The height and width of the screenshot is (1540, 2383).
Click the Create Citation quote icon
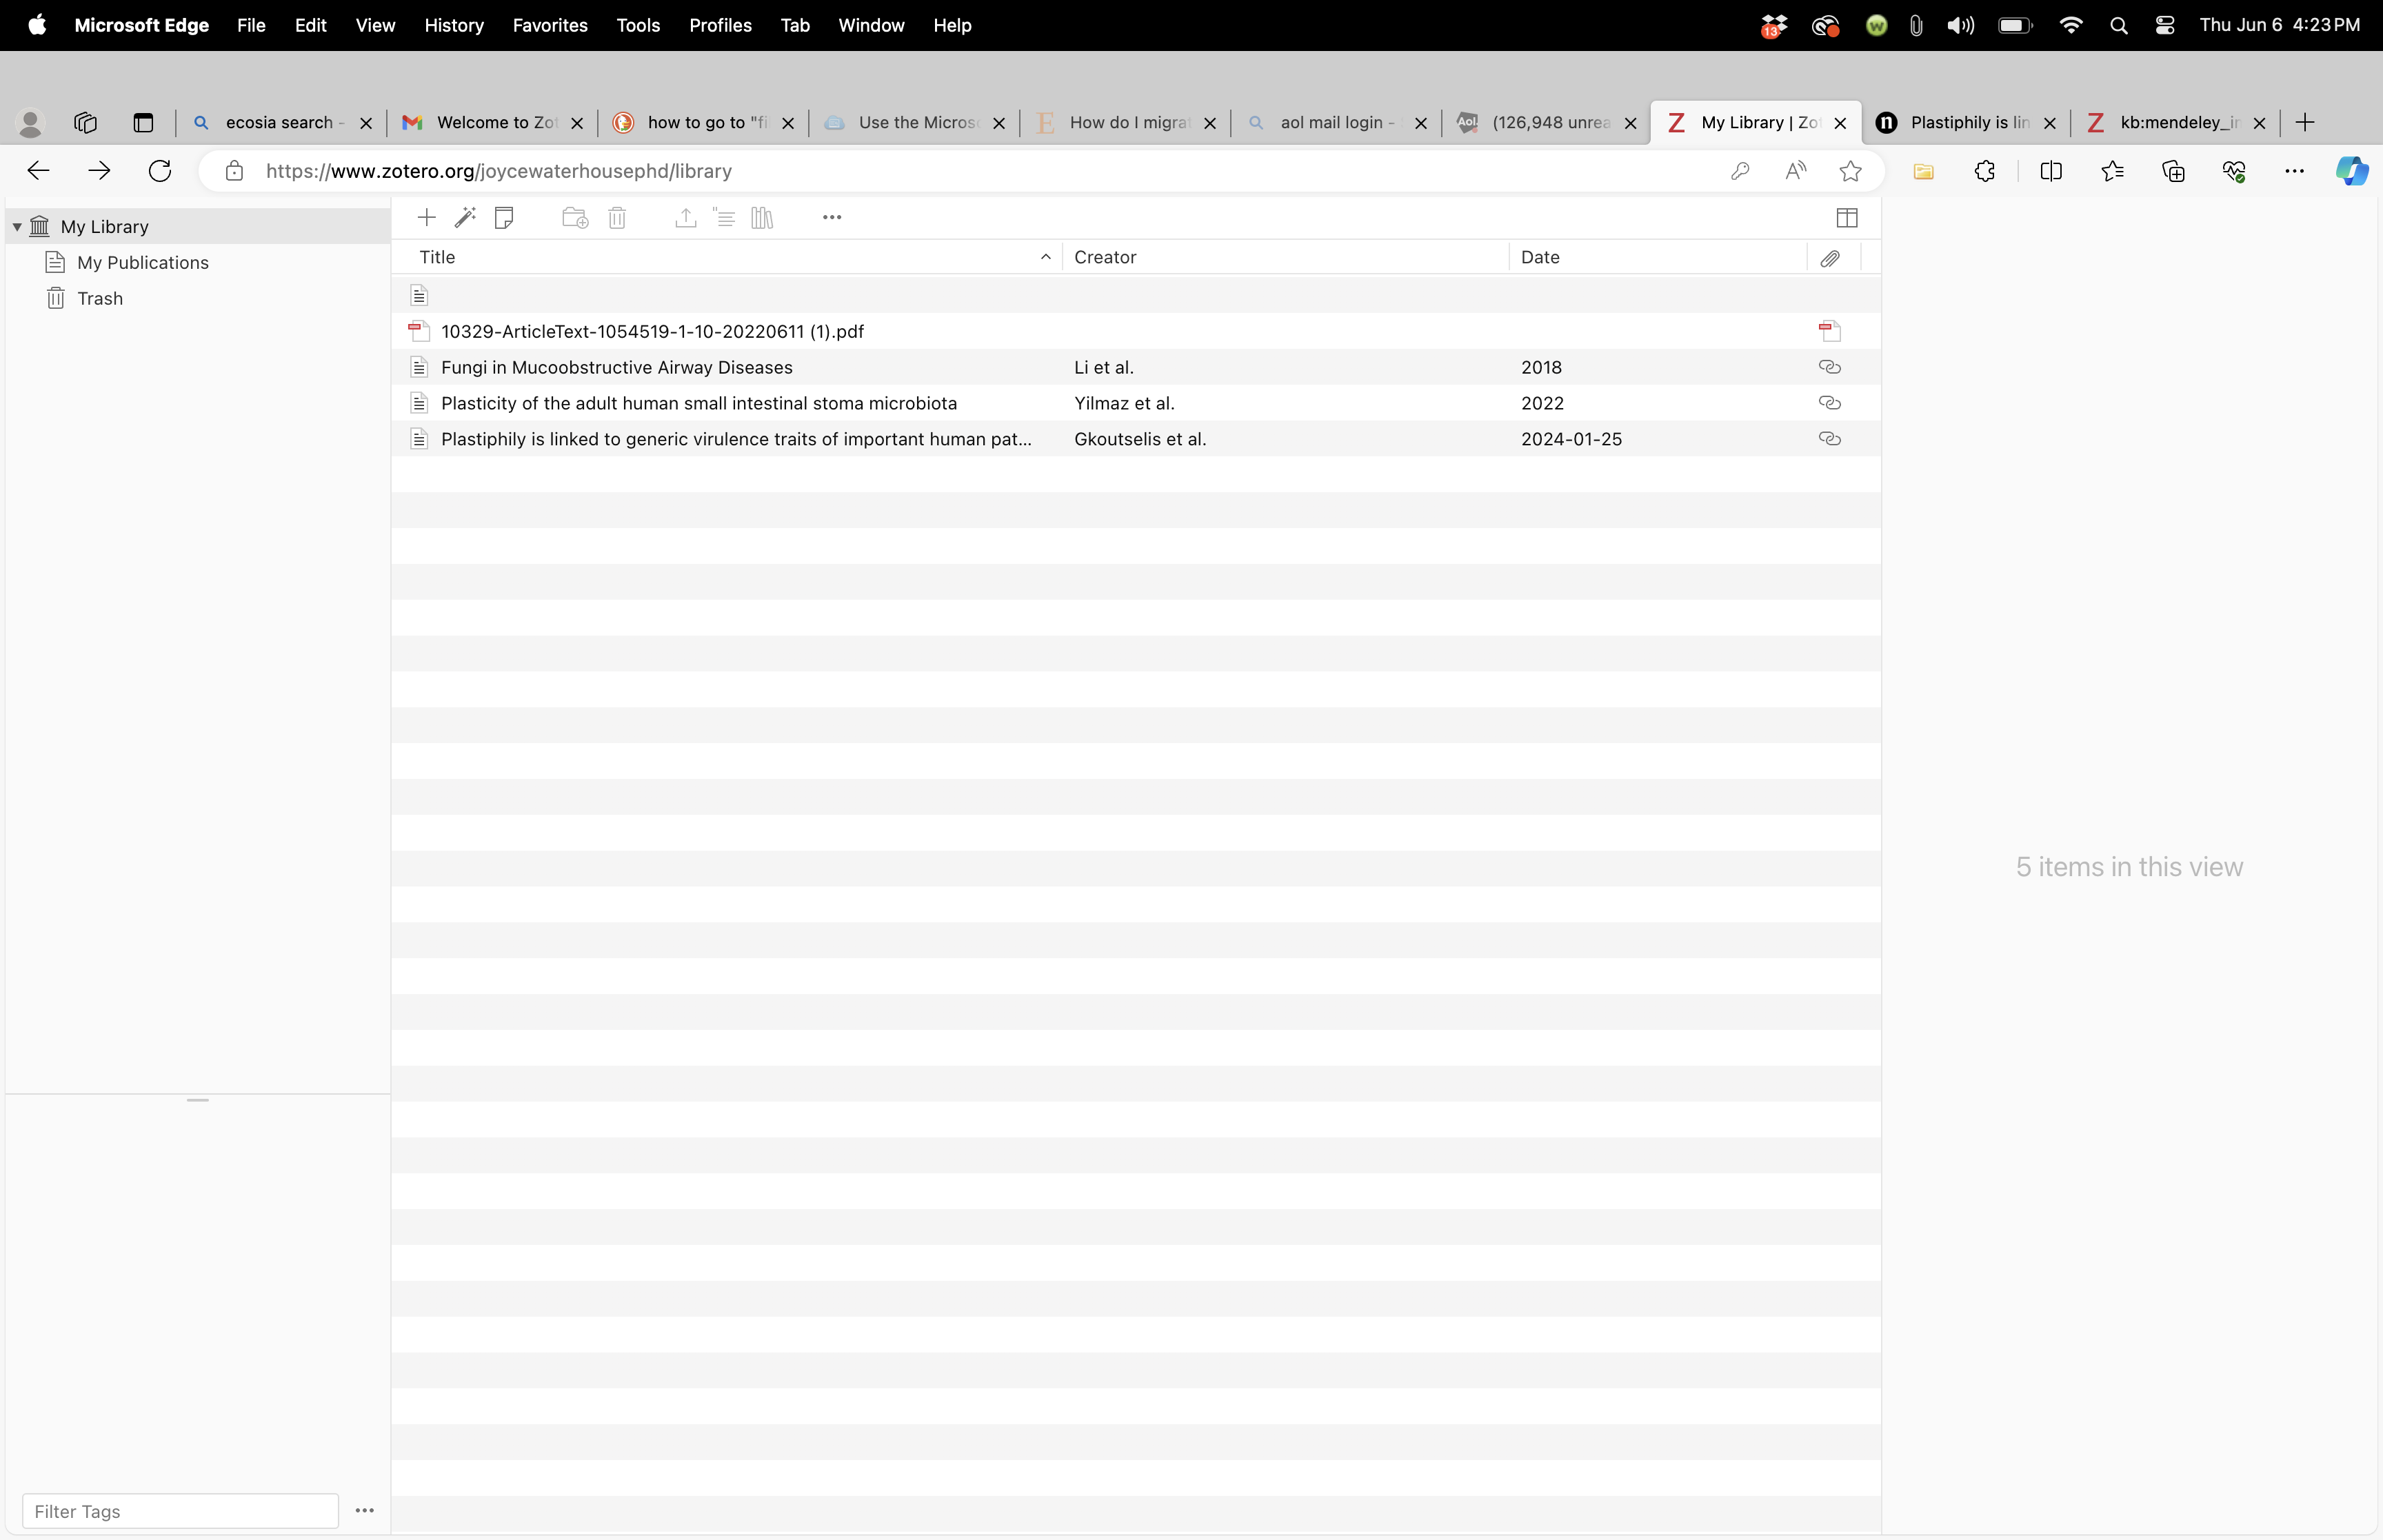[x=723, y=217]
